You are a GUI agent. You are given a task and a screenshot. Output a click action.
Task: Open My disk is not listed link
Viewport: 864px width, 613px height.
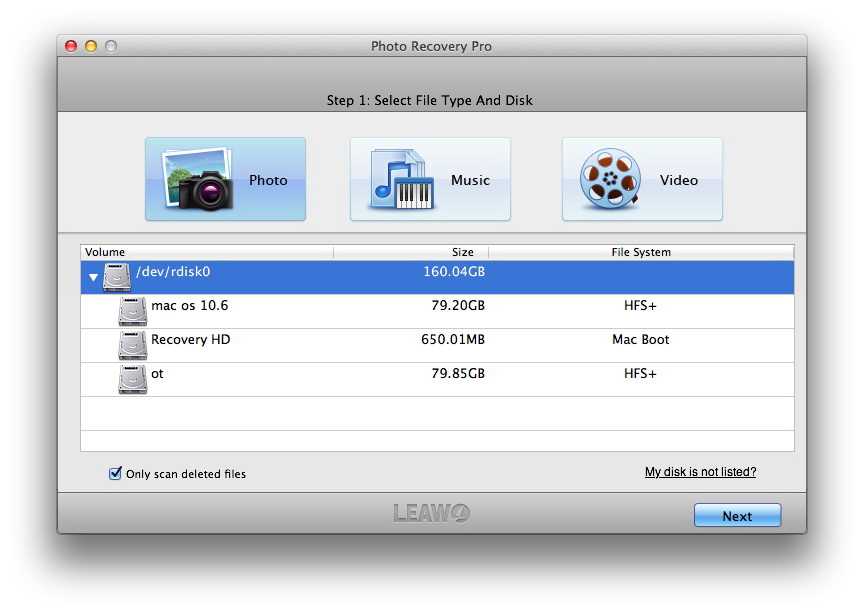pos(700,472)
